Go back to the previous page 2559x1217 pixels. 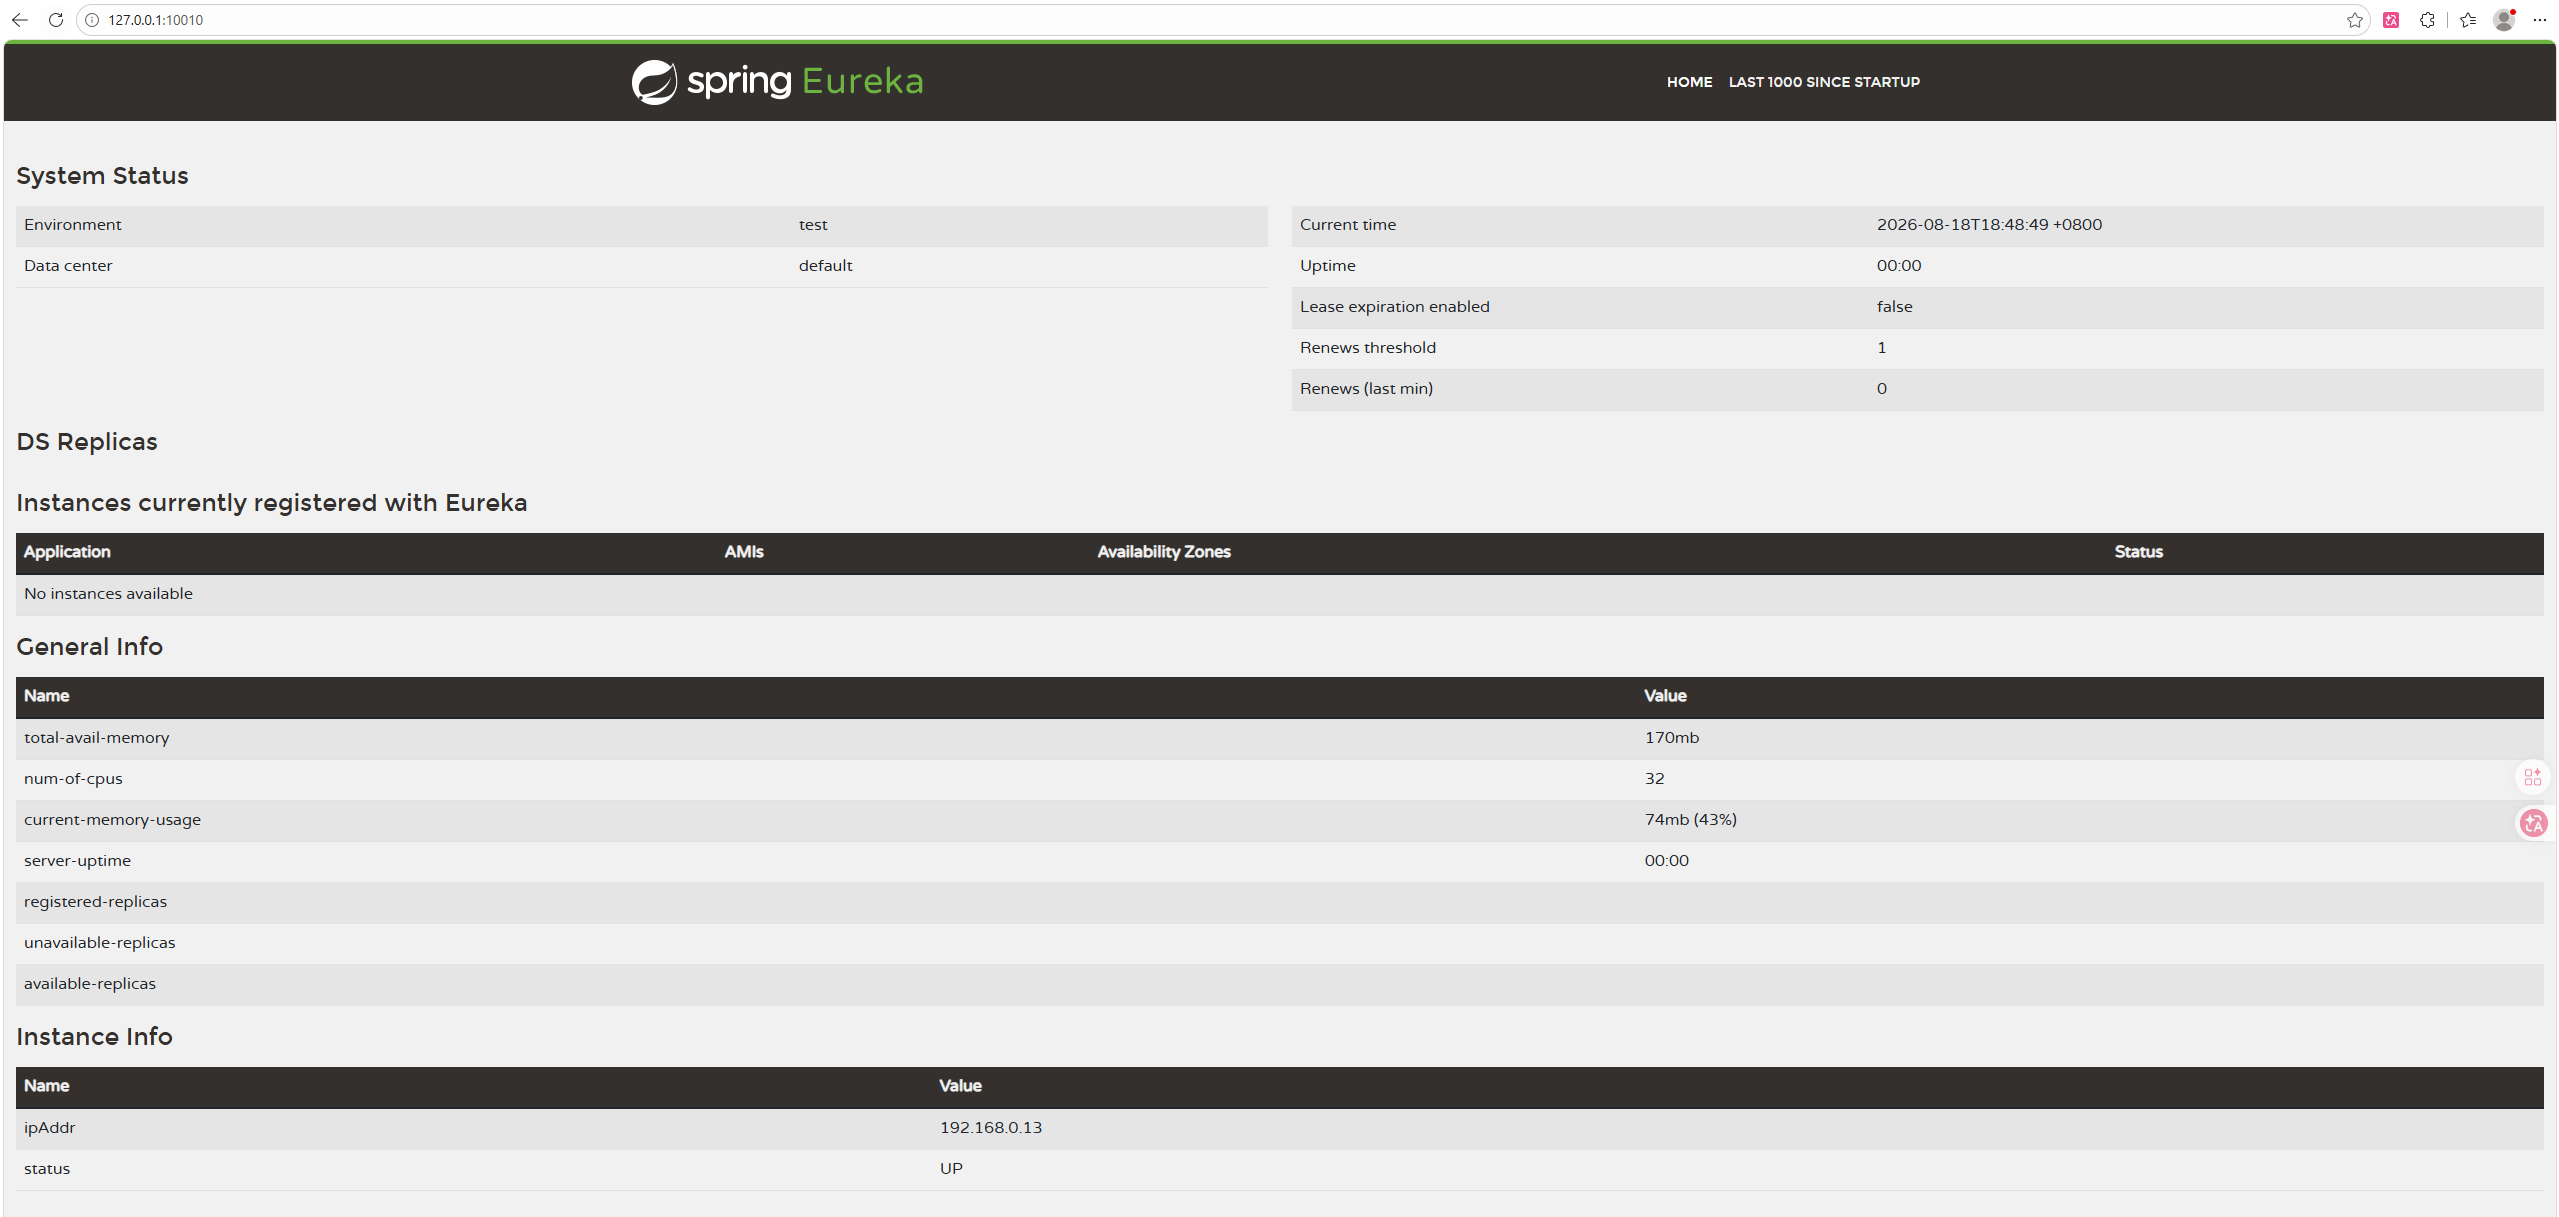(20, 20)
